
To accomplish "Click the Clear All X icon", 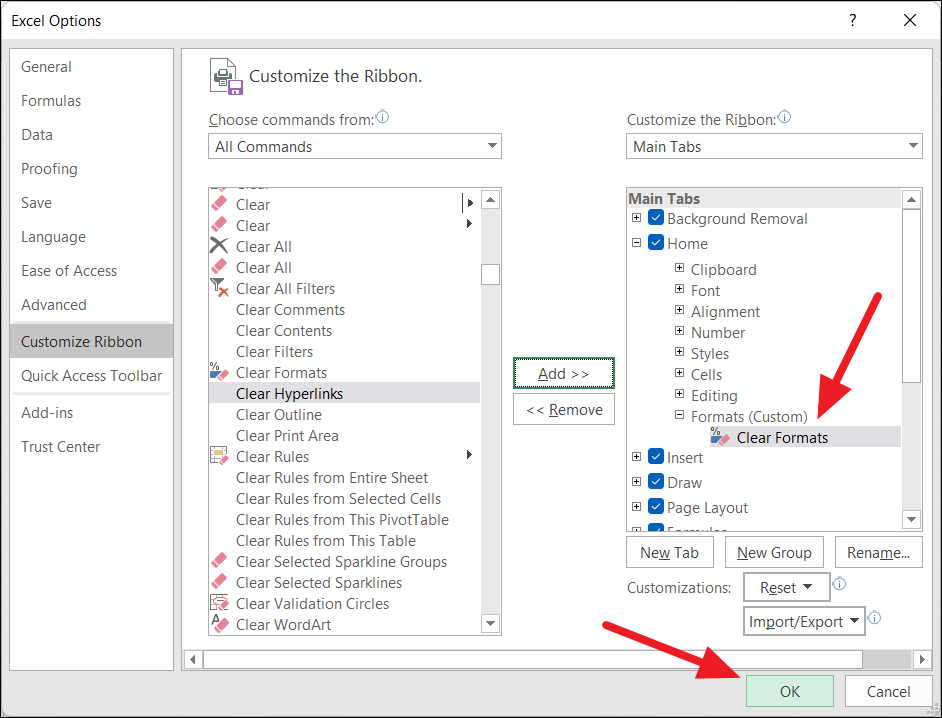I will pyautogui.click(x=219, y=246).
